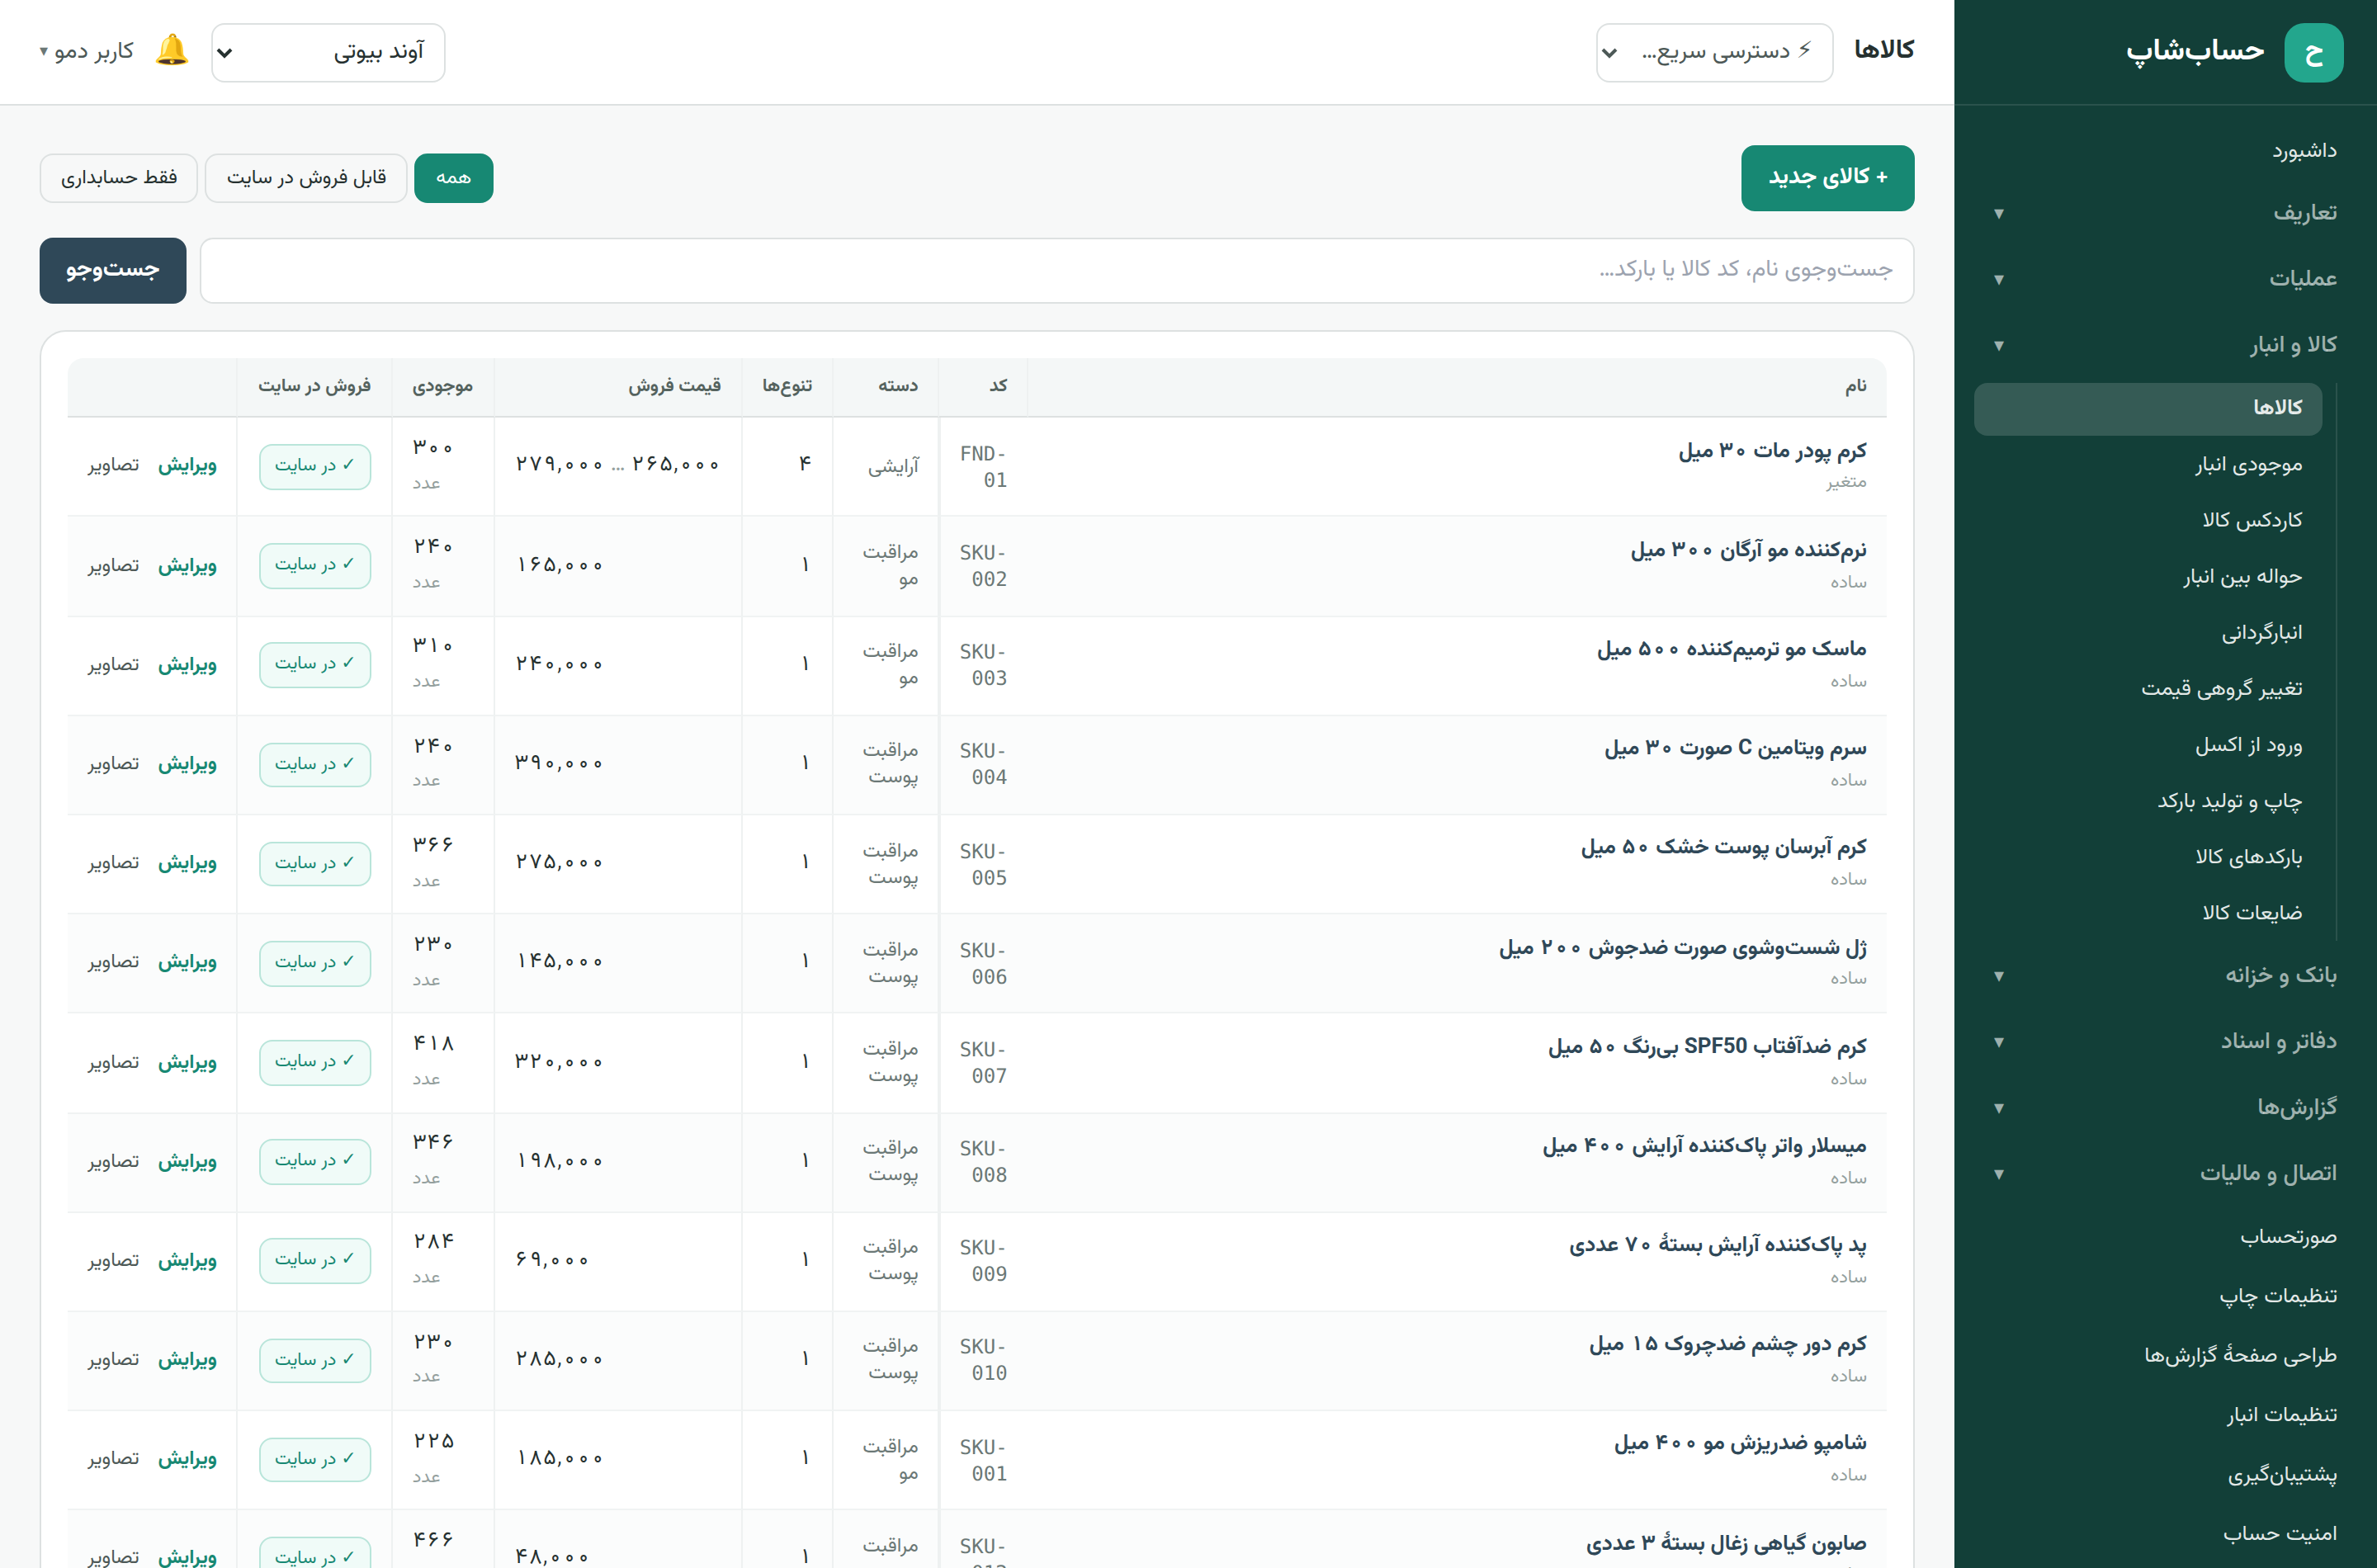Click the موجودی column header

pyautogui.click(x=443, y=386)
